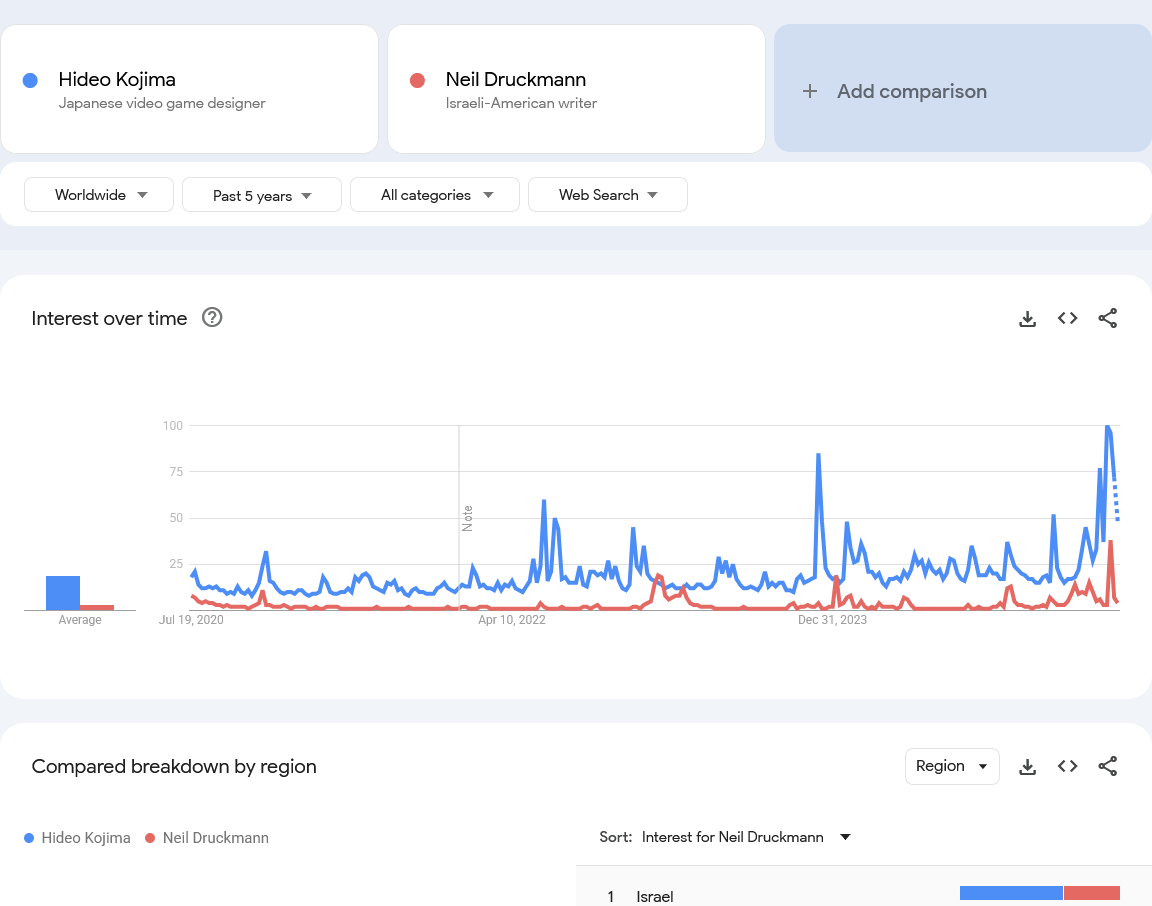1152x906 pixels.
Task: Open the Web Search type dropdown
Action: tap(608, 195)
